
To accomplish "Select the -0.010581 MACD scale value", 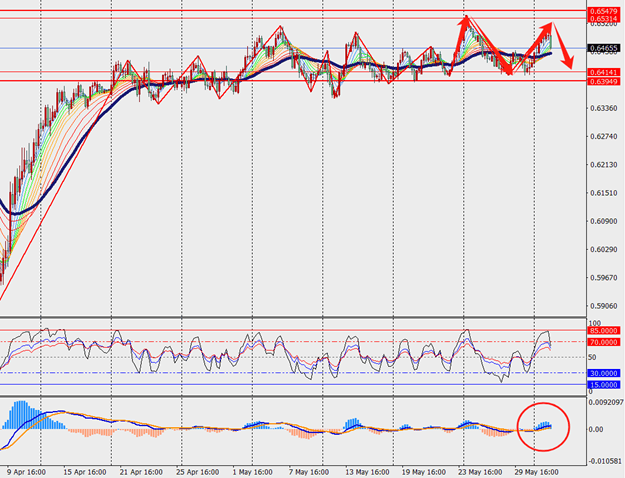I will point(605,461).
